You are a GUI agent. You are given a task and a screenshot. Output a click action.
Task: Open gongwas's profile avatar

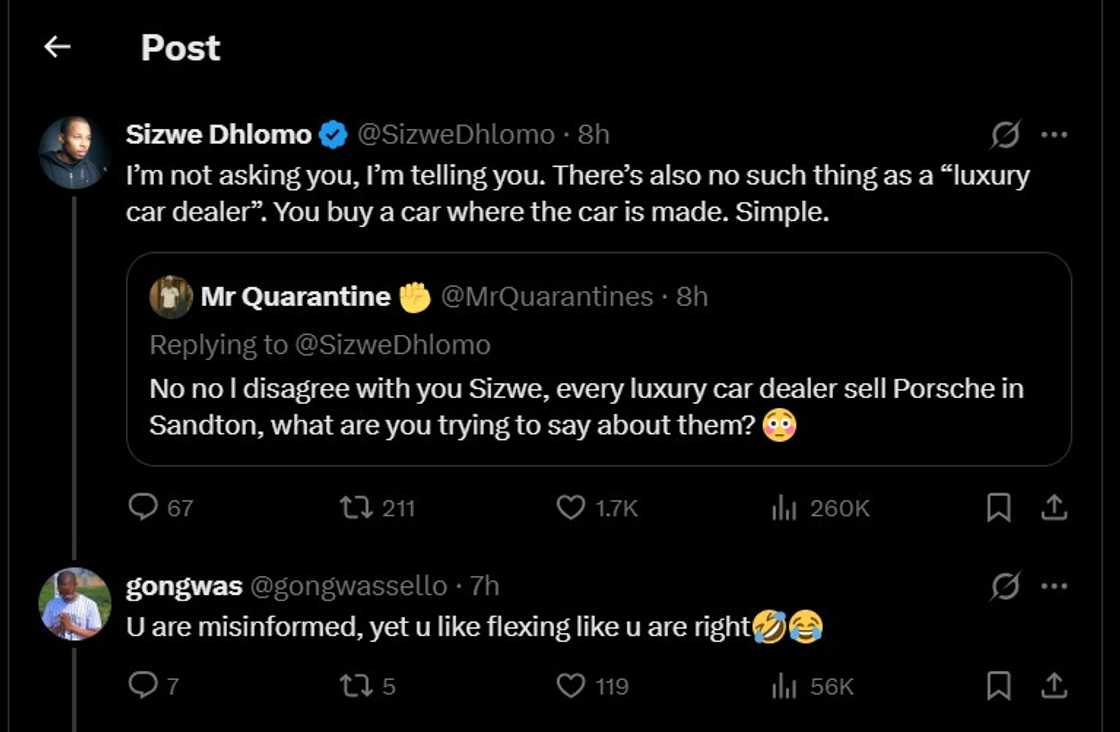pos(74,603)
